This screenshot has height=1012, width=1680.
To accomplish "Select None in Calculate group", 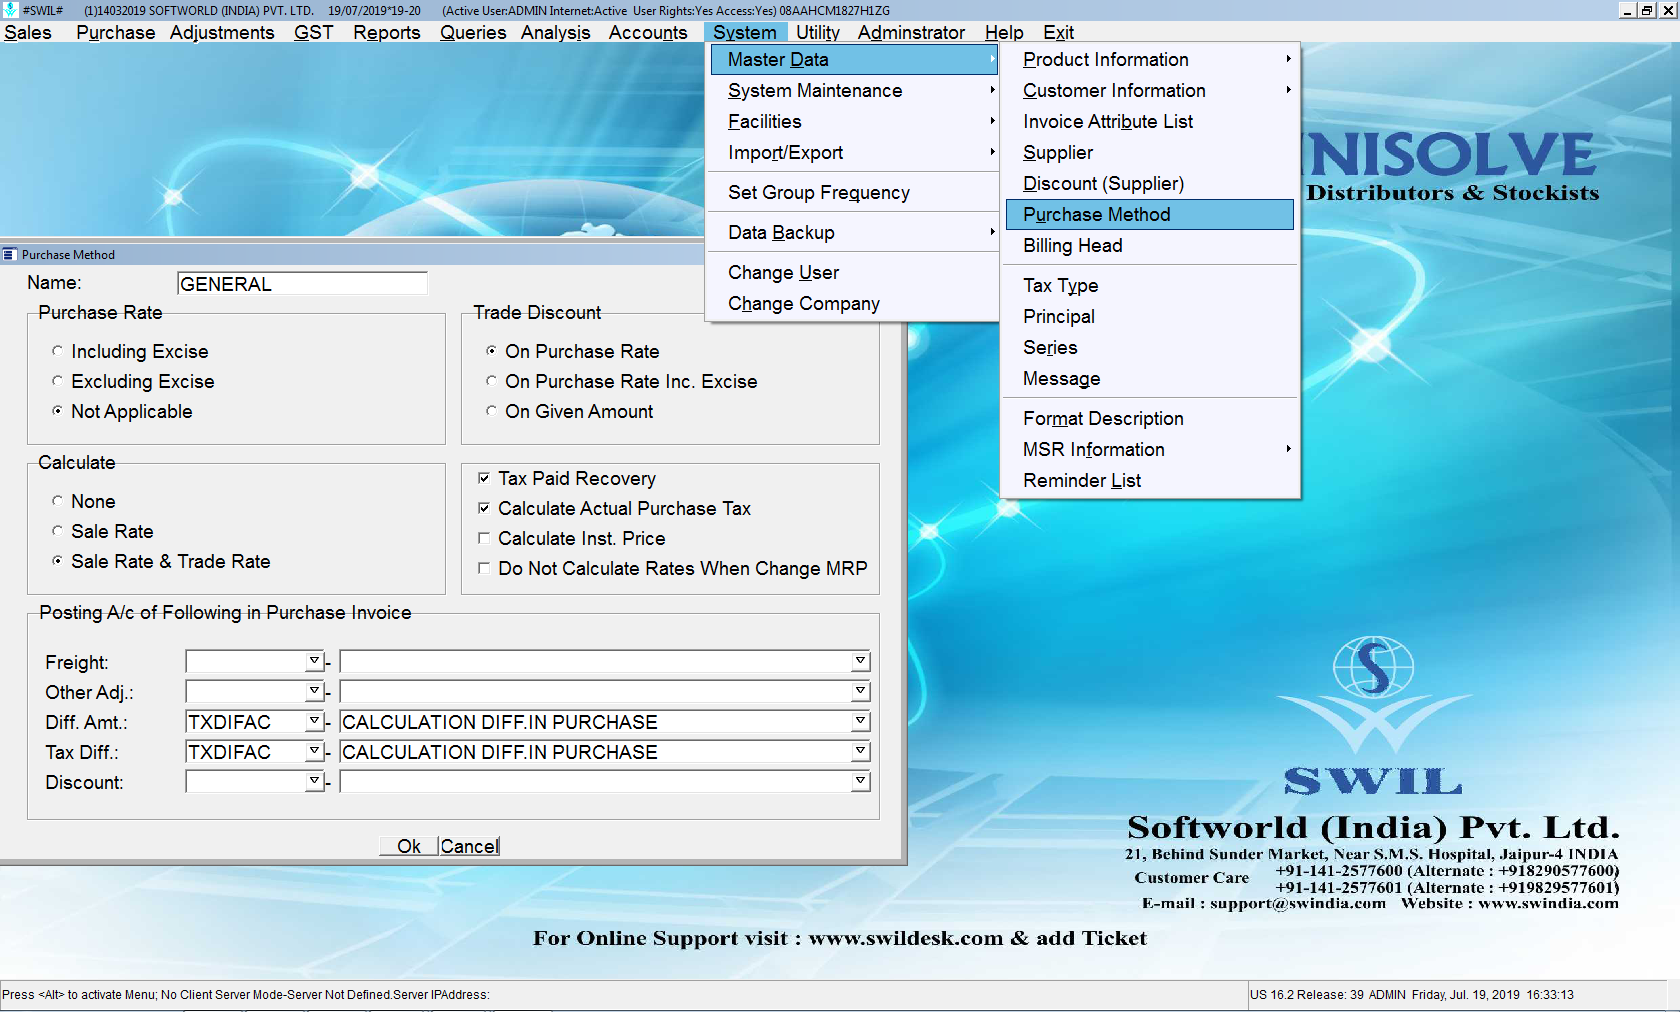I will click(57, 501).
